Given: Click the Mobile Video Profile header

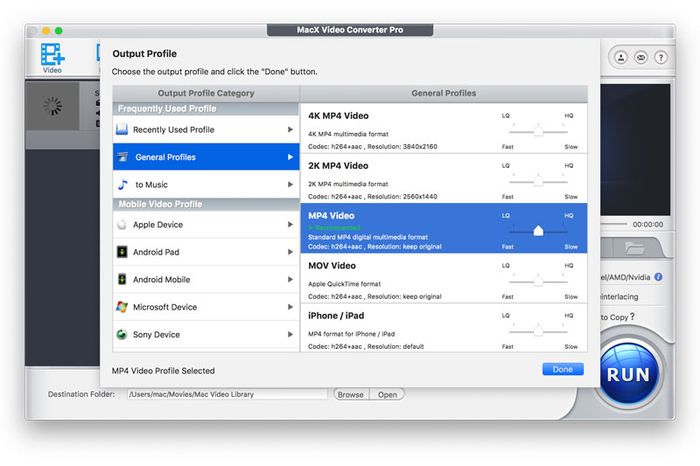Looking at the screenshot, I should tap(206, 204).
